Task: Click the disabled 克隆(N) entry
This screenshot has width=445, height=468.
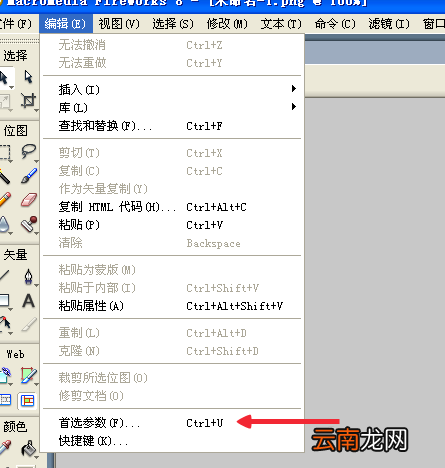Action: click(x=172, y=351)
